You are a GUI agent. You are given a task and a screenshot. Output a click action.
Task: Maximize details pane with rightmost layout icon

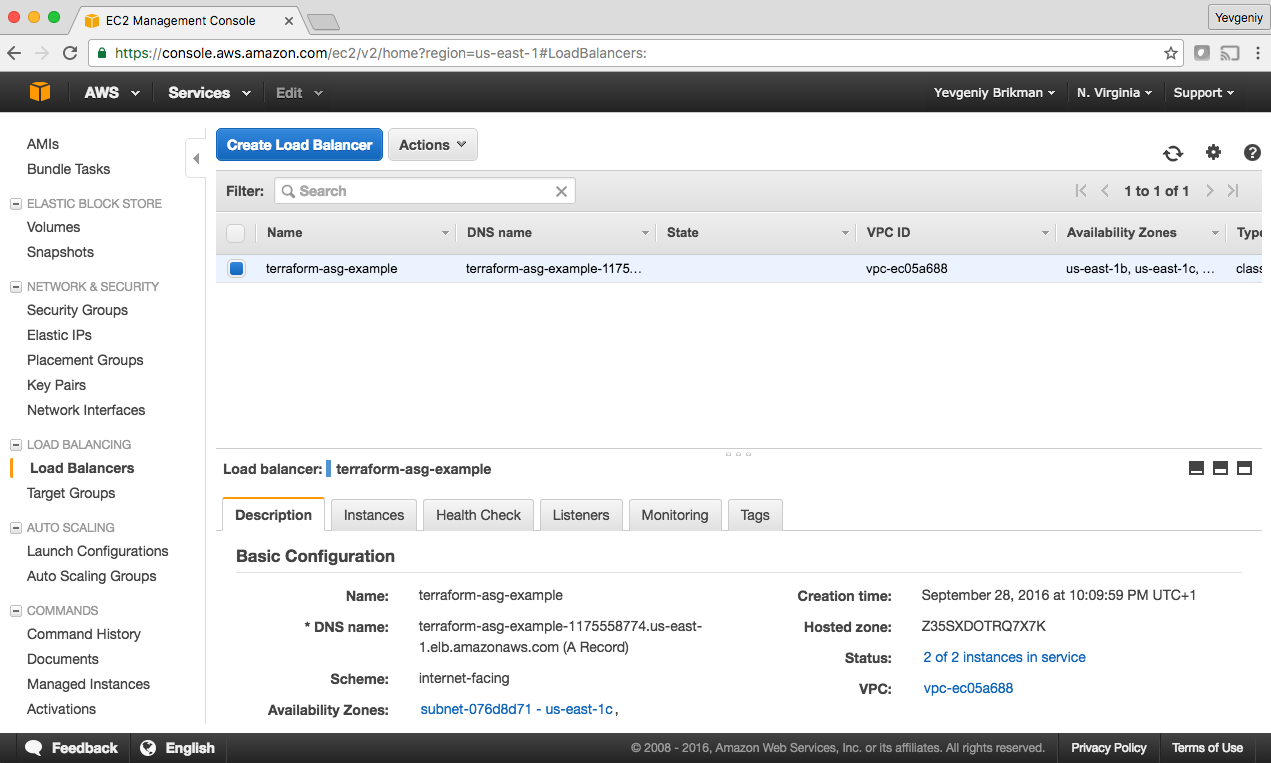click(1244, 468)
